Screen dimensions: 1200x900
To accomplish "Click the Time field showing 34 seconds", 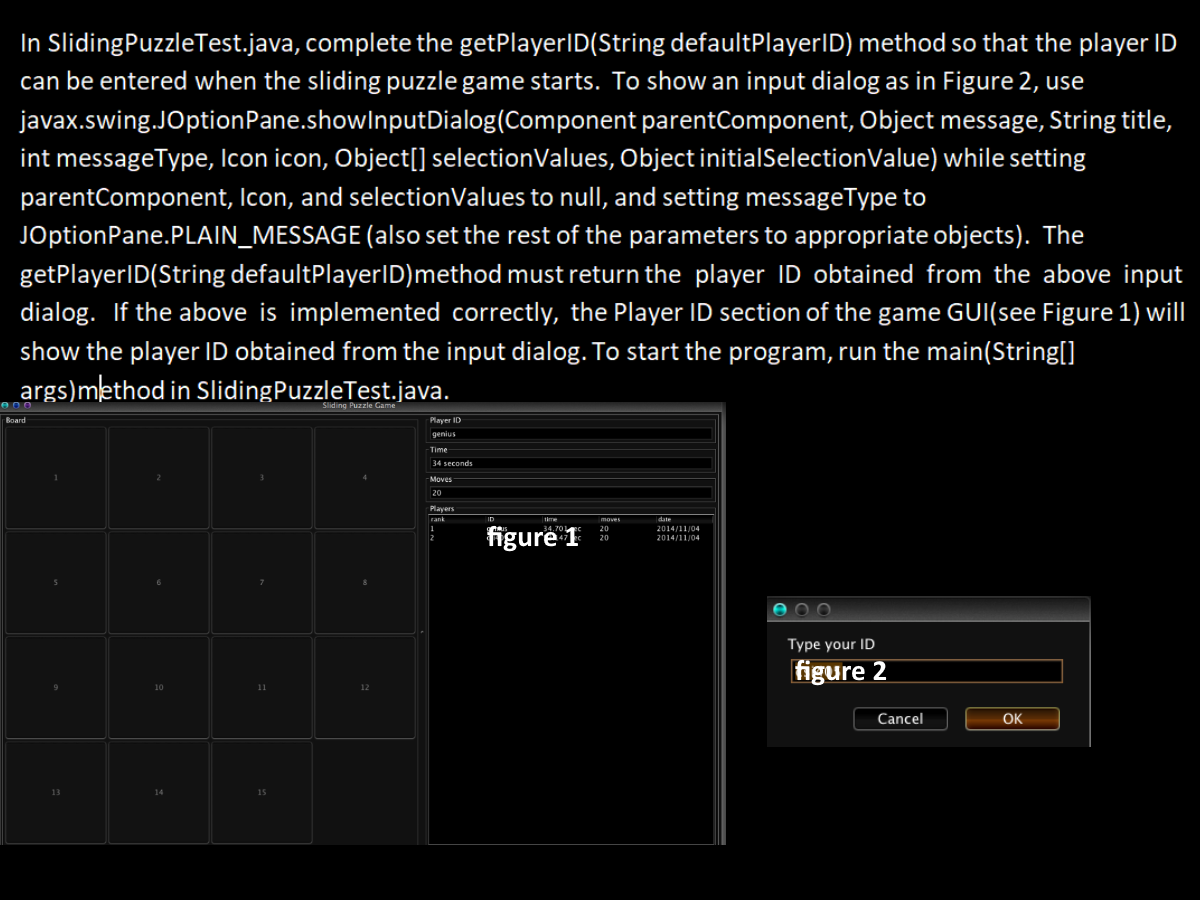I will [570, 463].
